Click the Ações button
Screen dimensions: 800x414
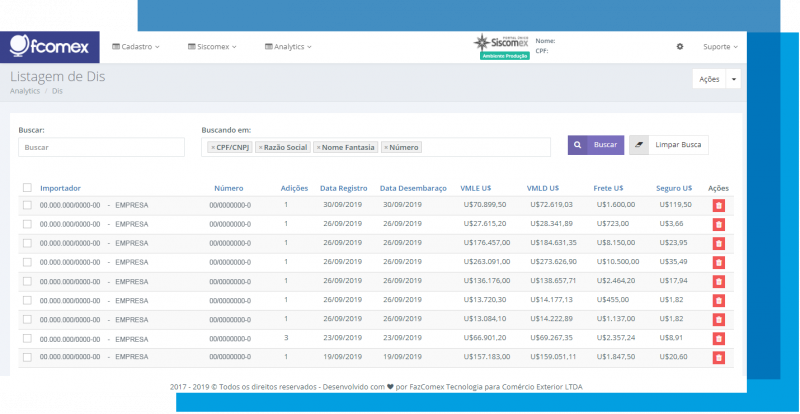[x=709, y=79]
